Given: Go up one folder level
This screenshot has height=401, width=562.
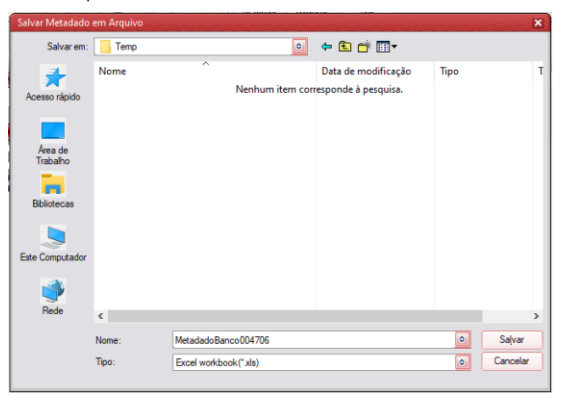Looking at the screenshot, I should 345,47.
